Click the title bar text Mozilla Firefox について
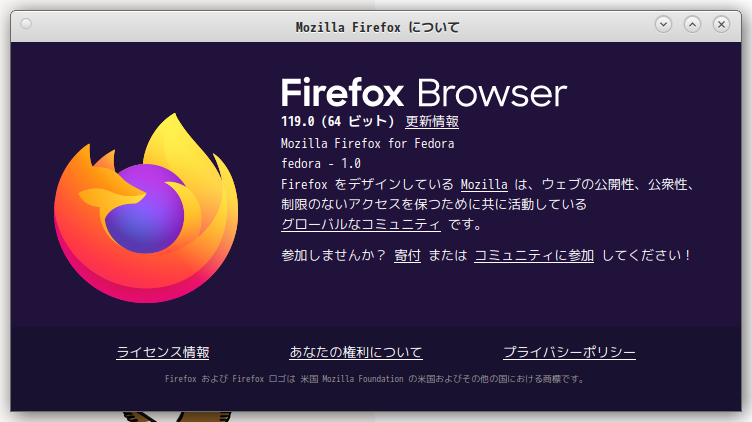 click(377, 27)
